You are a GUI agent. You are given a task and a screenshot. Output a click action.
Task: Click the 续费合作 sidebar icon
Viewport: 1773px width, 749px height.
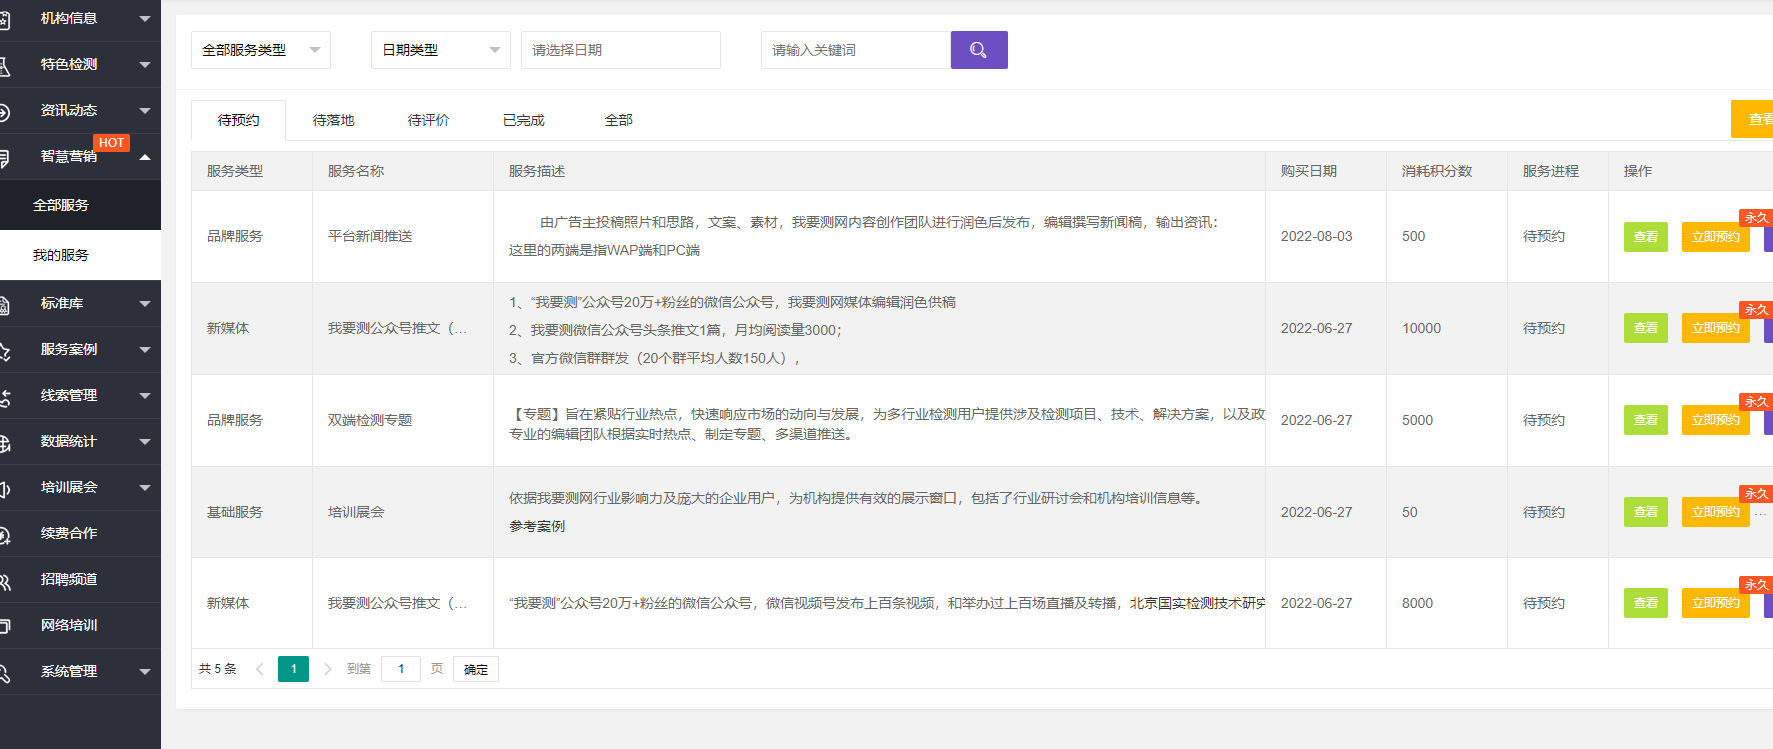click(4, 535)
